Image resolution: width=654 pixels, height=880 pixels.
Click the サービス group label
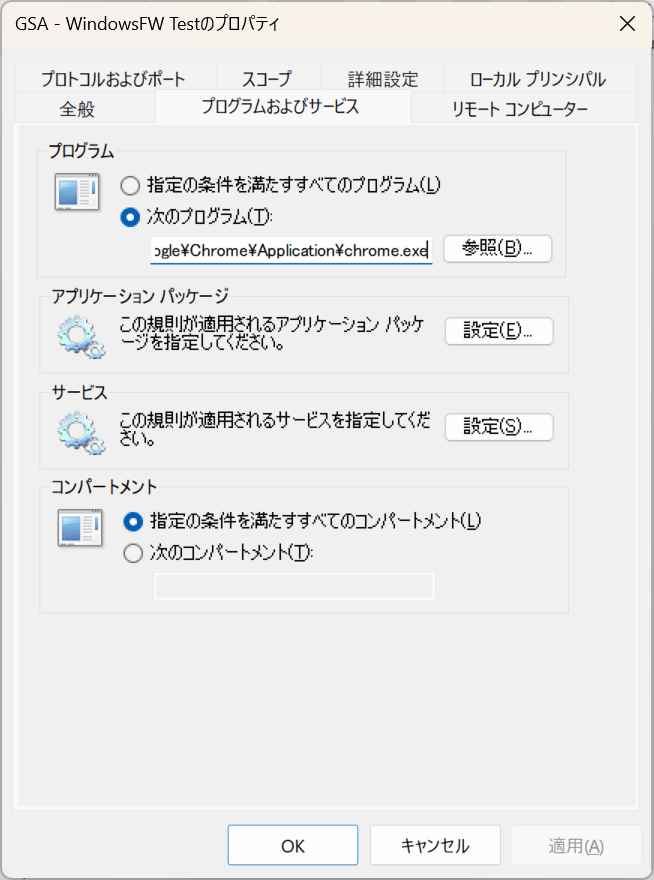79,392
